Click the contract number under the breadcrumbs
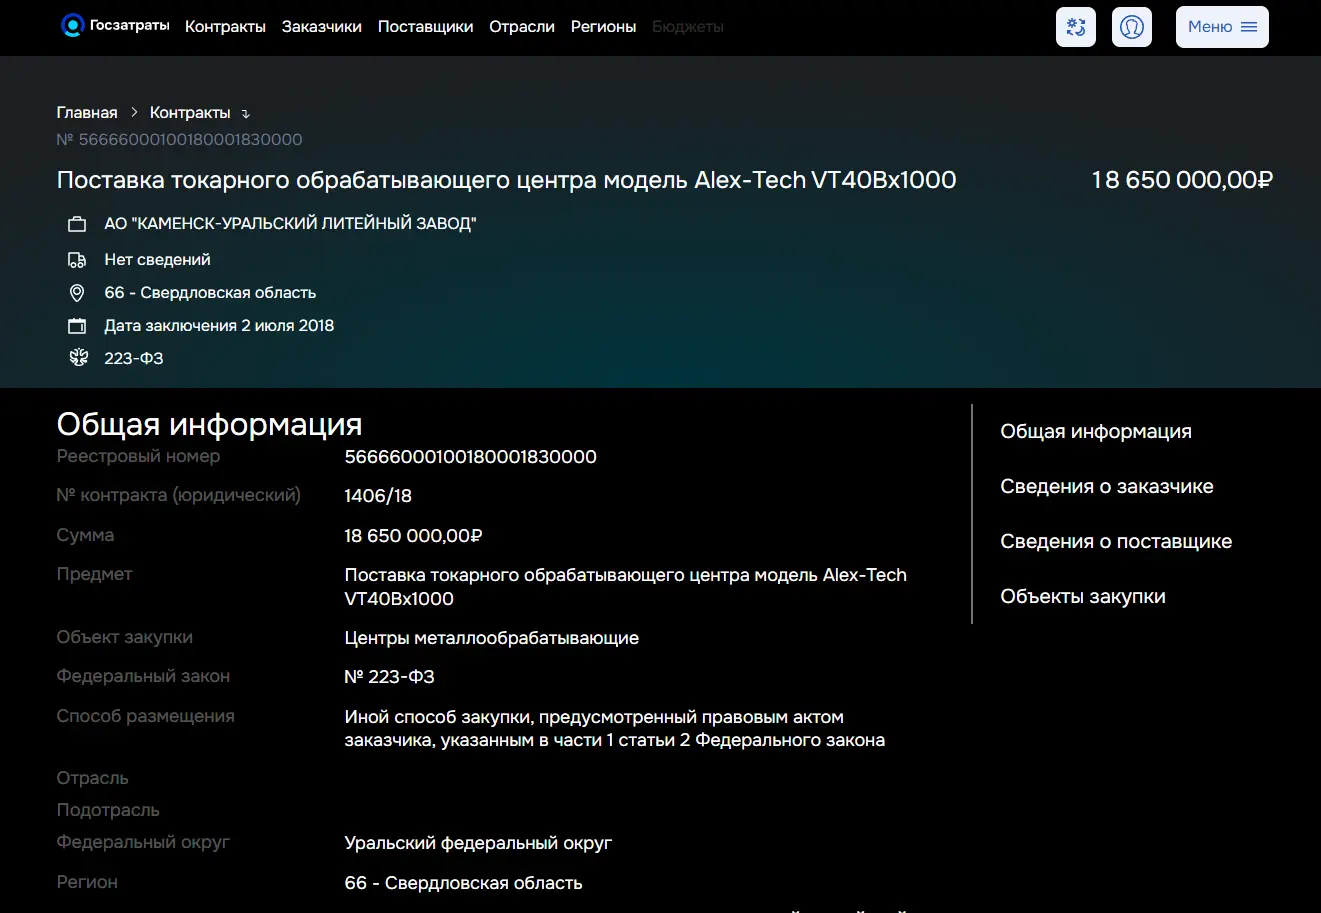This screenshot has width=1321, height=913. (180, 140)
